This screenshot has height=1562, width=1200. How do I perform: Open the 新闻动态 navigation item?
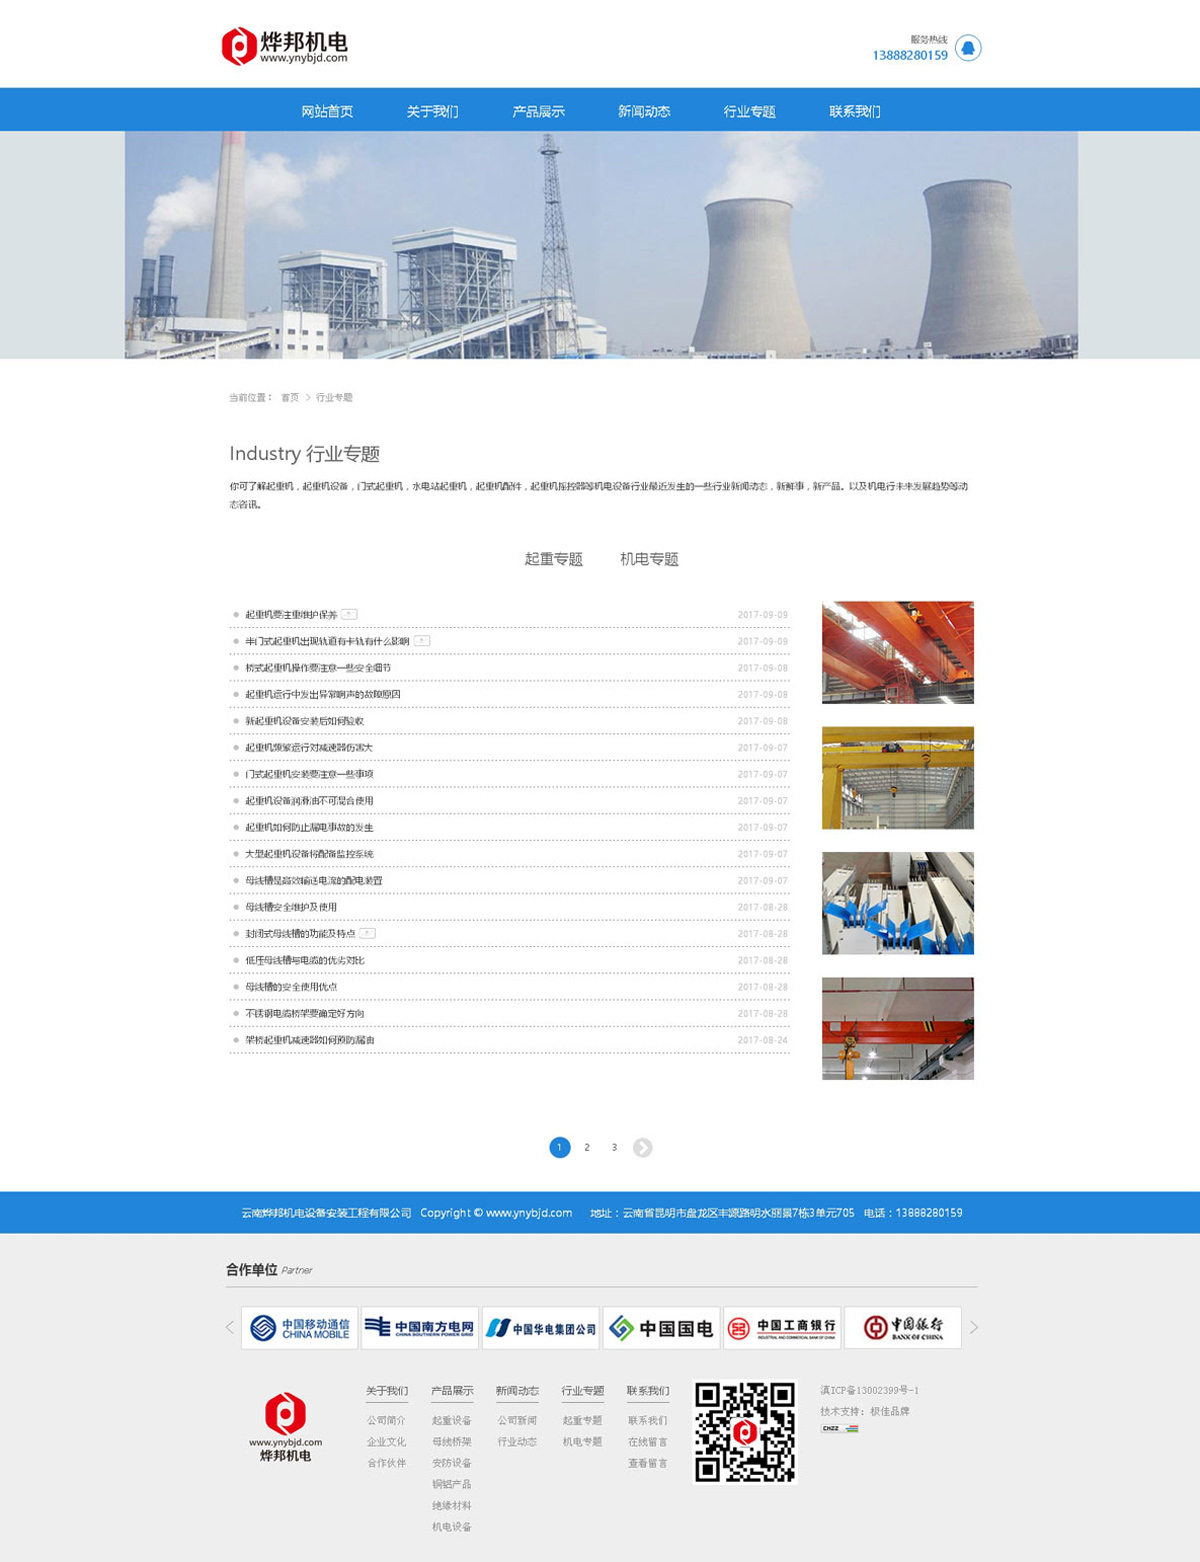click(x=644, y=111)
